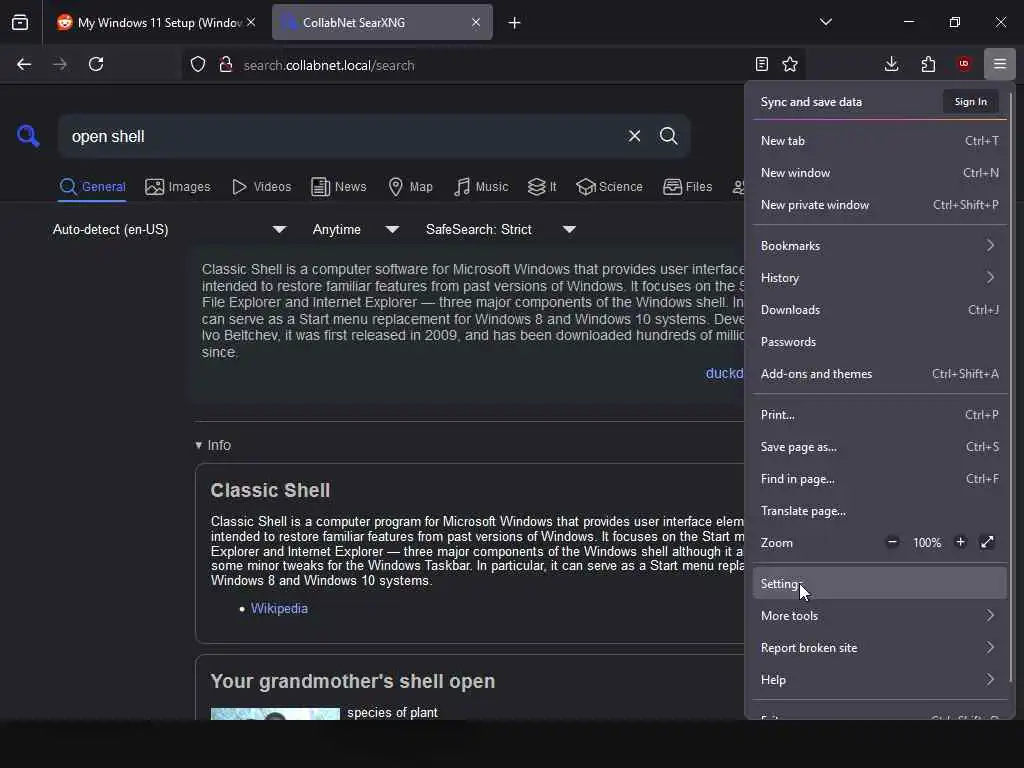
Task: Switch to the Science category
Action: point(609,187)
